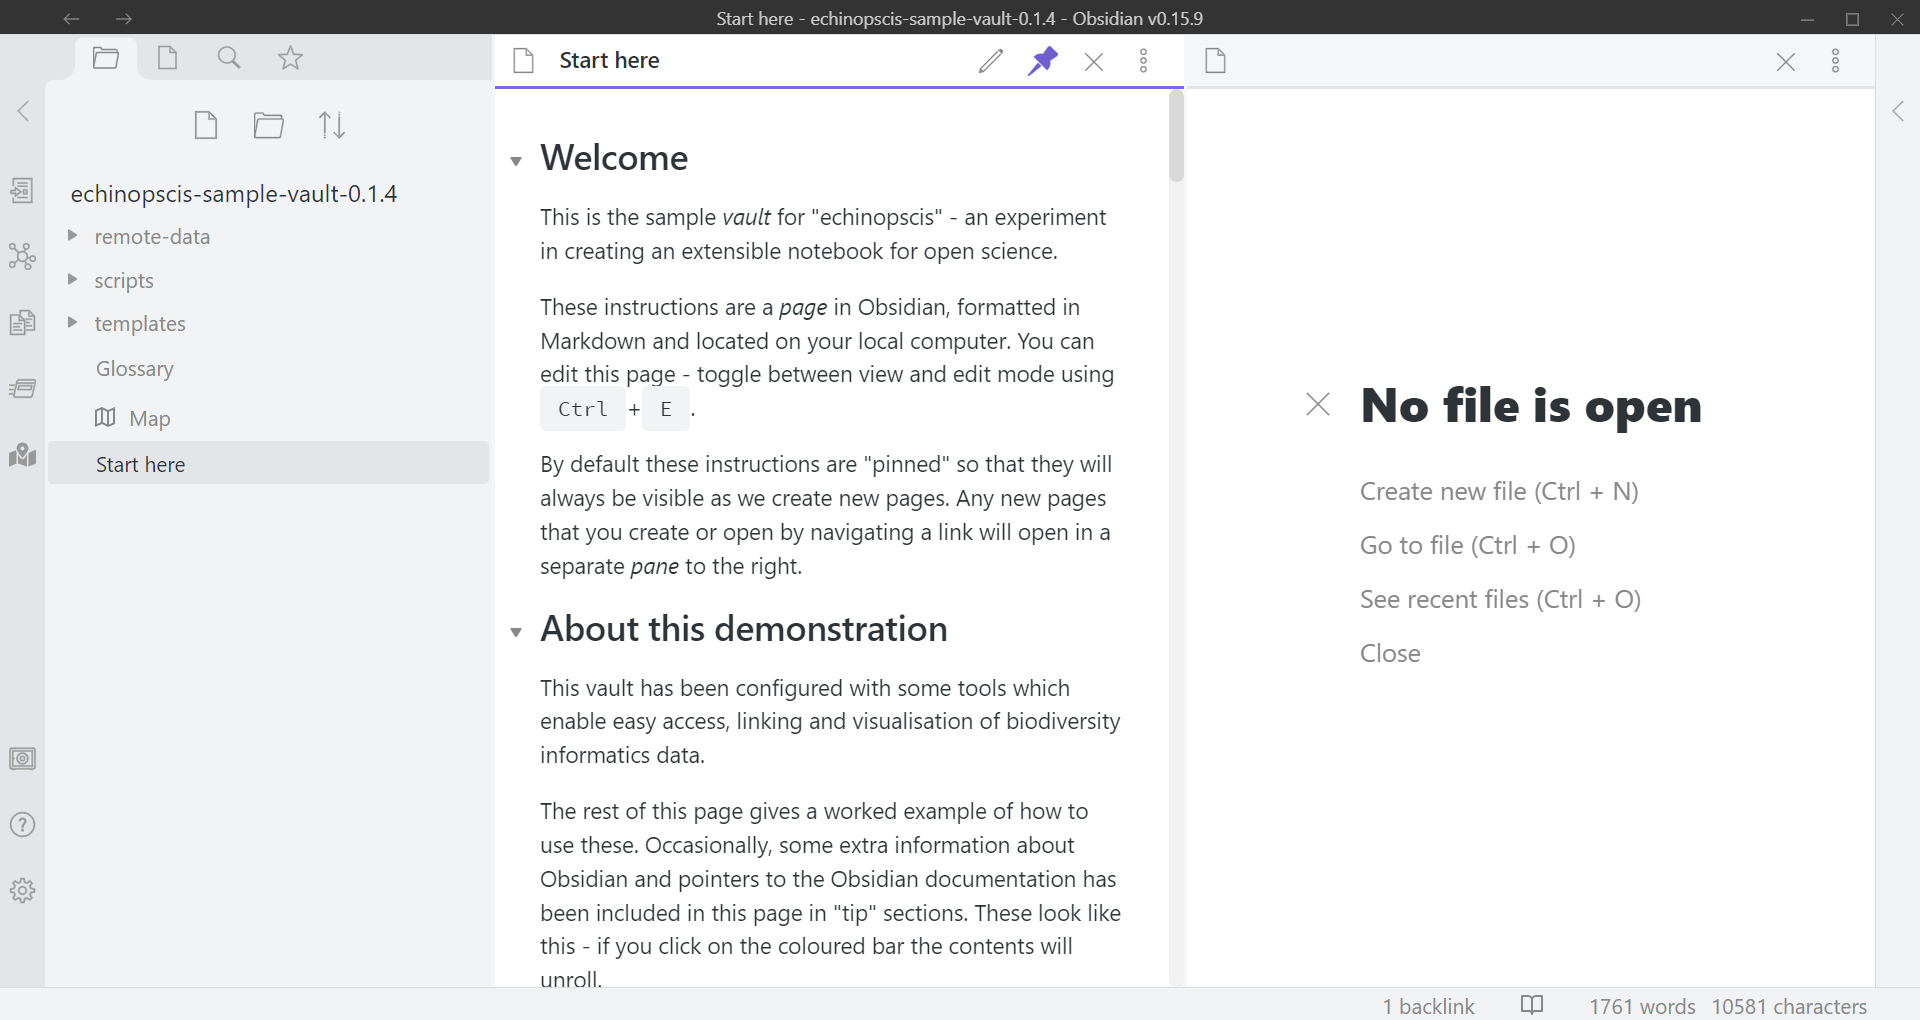This screenshot has width=1920, height=1020.
Task: Navigate forward using the right arrow
Action: (x=123, y=18)
